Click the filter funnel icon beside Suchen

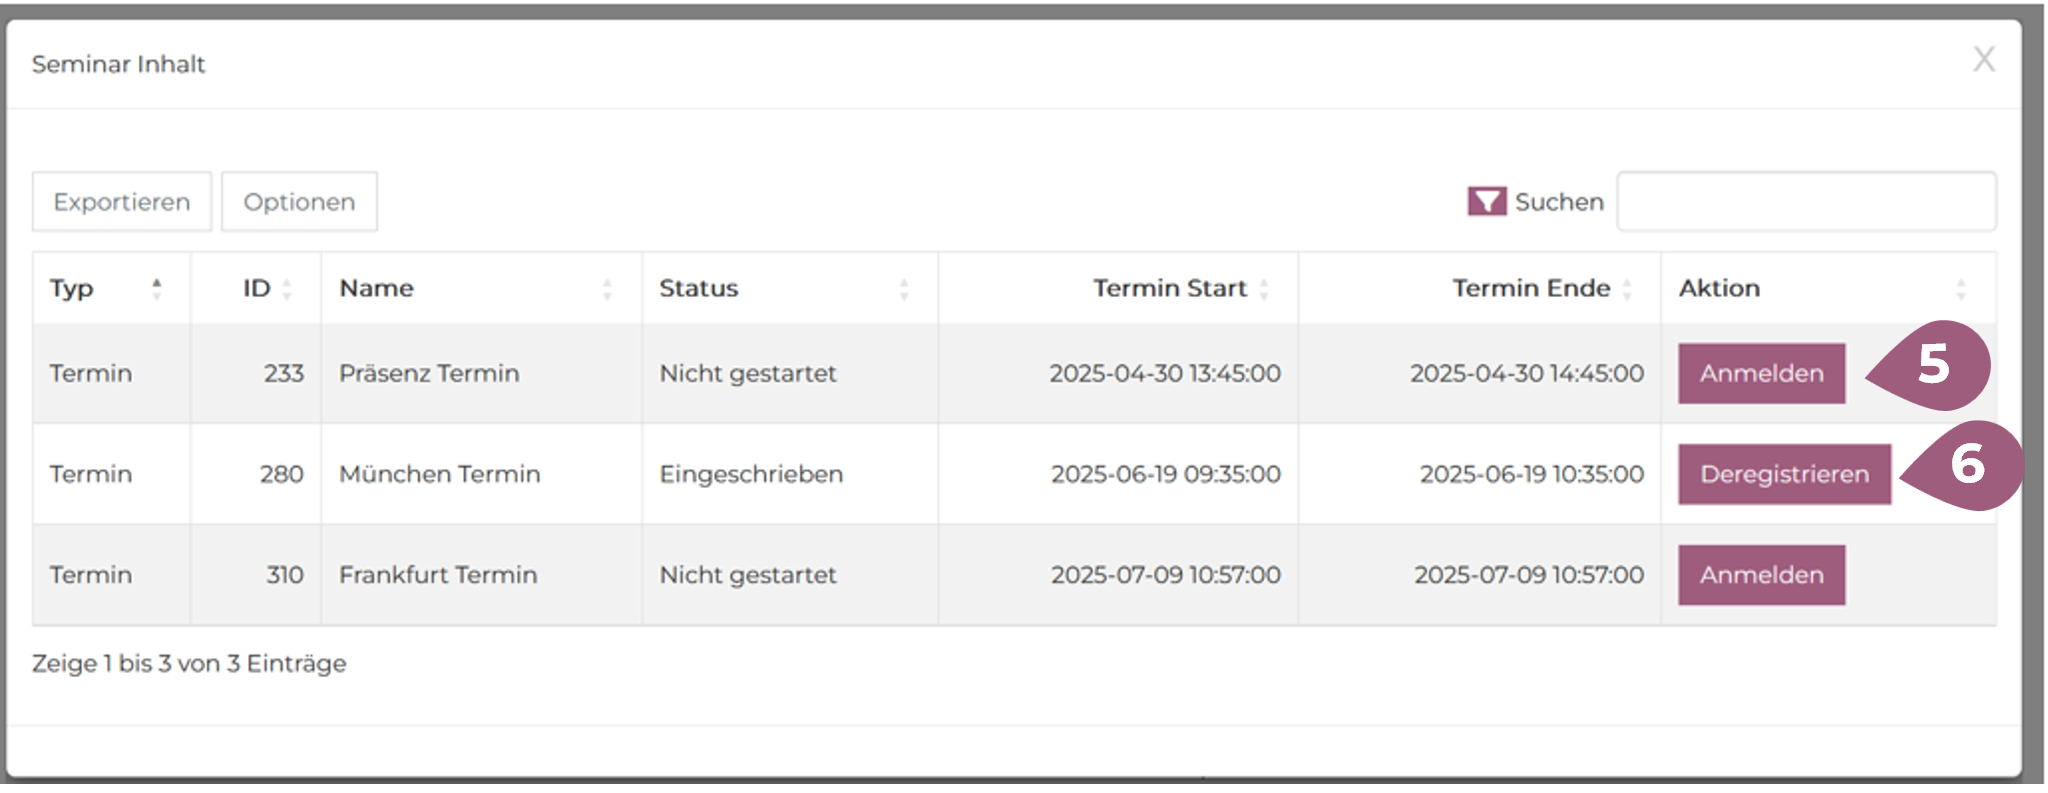(x=1486, y=201)
